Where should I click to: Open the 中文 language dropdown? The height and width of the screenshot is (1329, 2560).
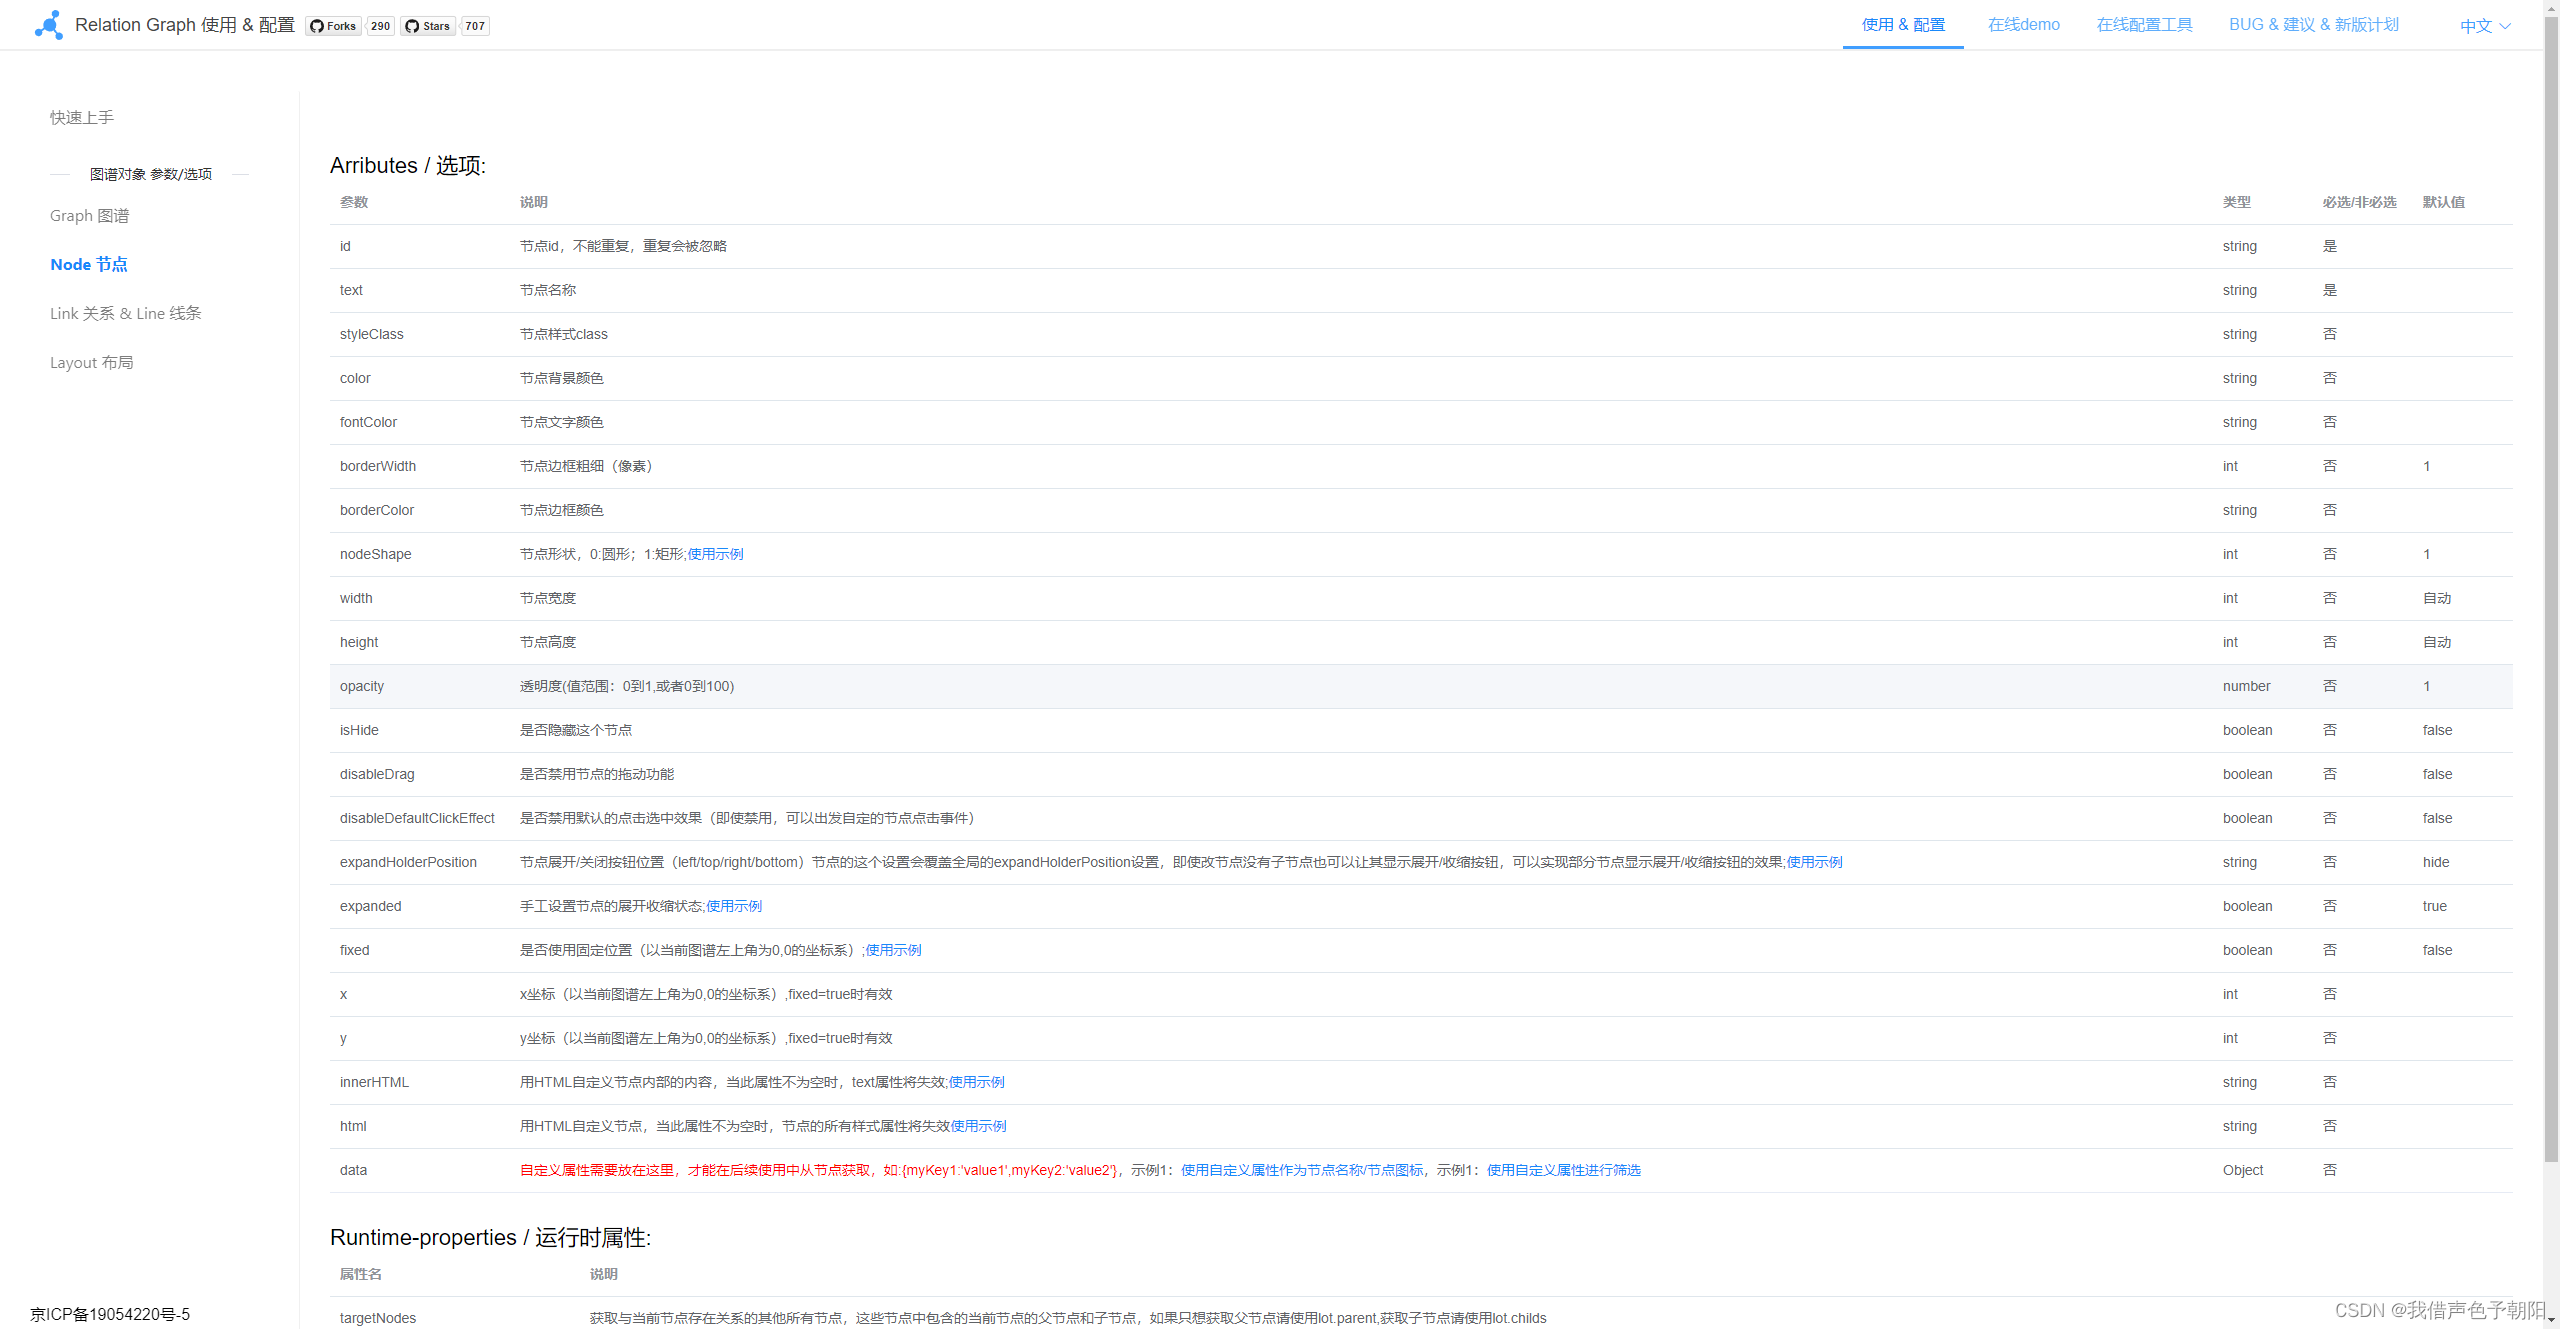tap(2483, 25)
